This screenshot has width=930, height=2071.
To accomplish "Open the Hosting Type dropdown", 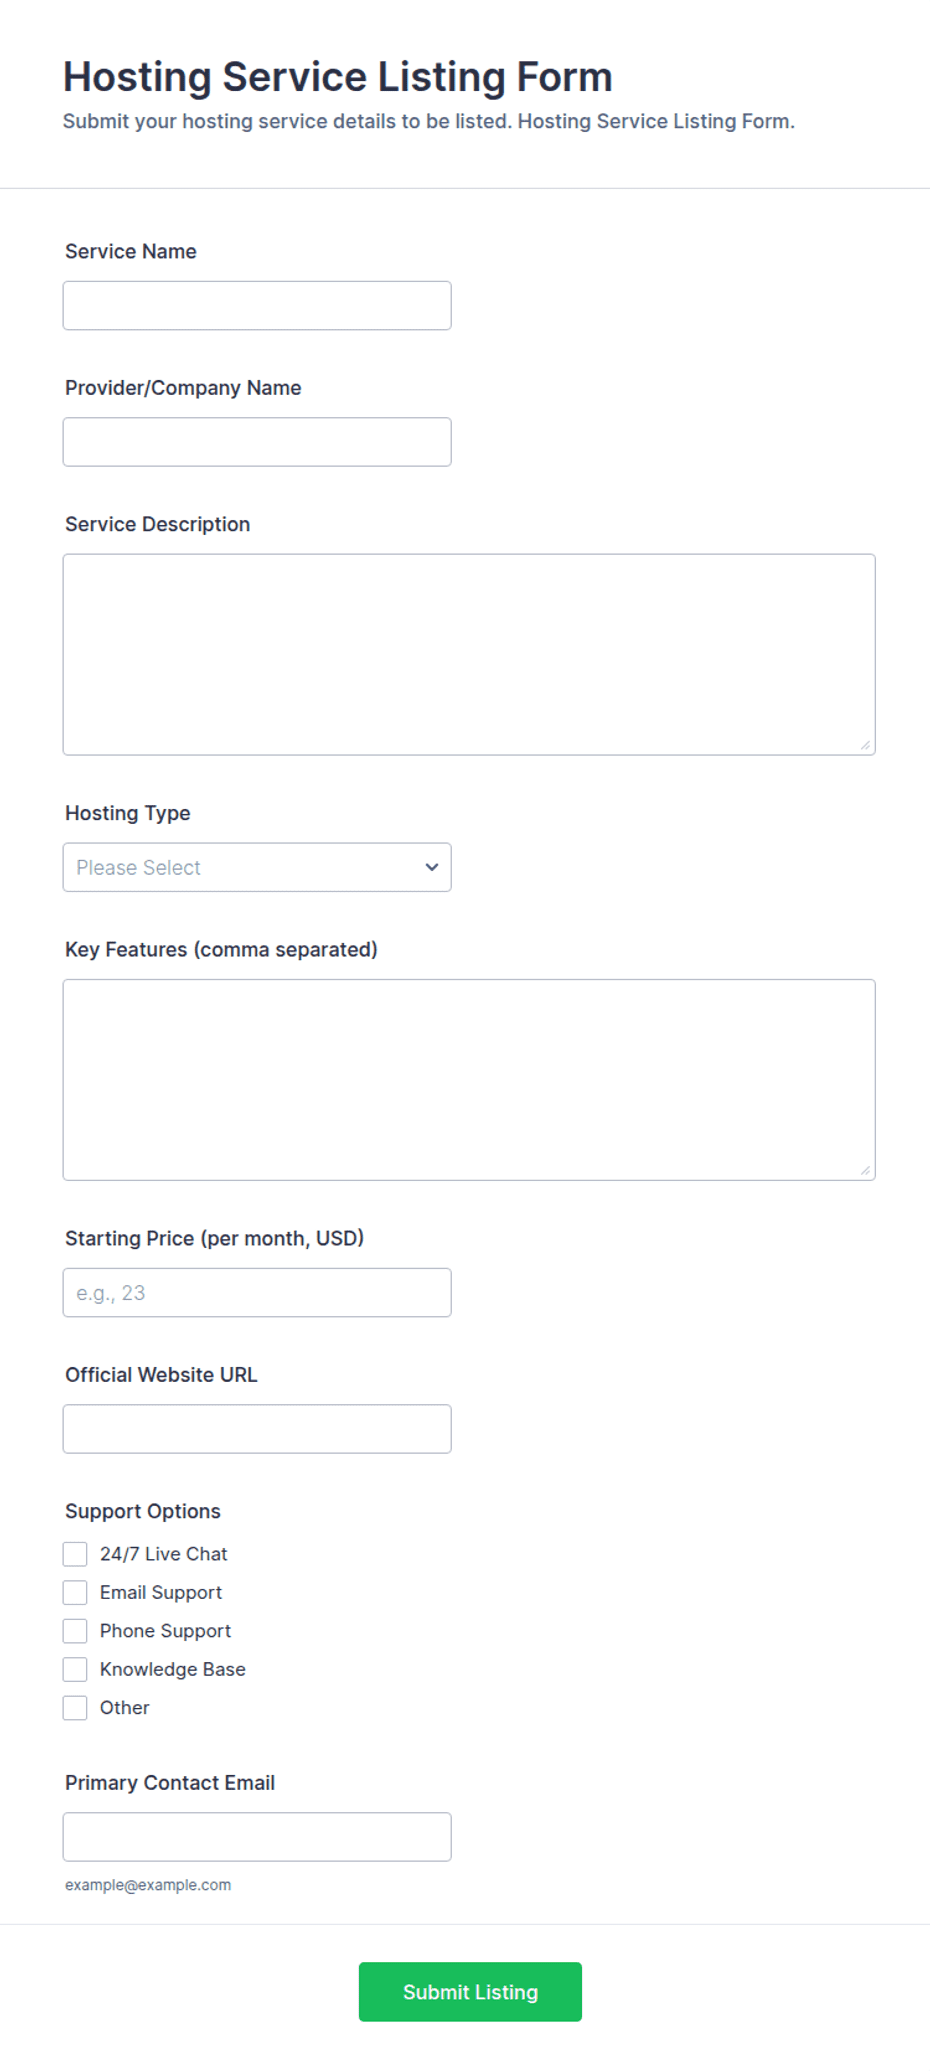I will point(257,867).
